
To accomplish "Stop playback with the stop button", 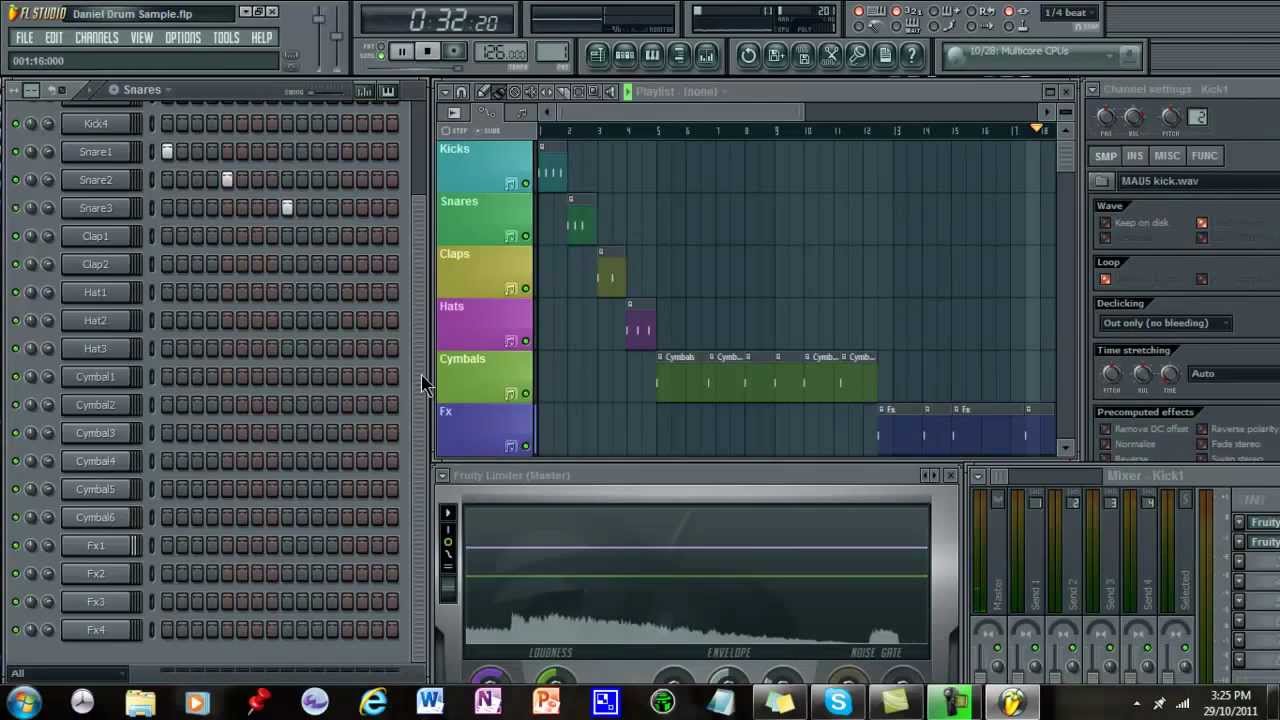I will tap(427, 52).
